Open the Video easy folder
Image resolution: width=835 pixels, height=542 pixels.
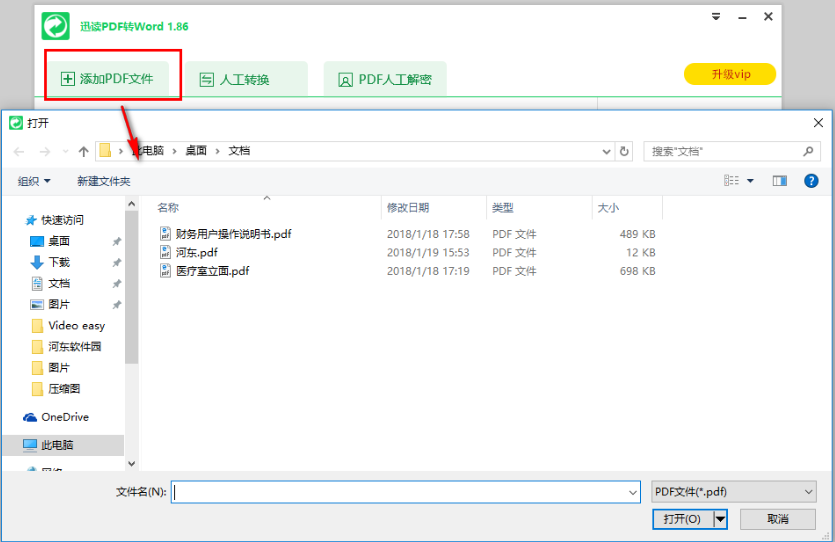(x=77, y=325)
